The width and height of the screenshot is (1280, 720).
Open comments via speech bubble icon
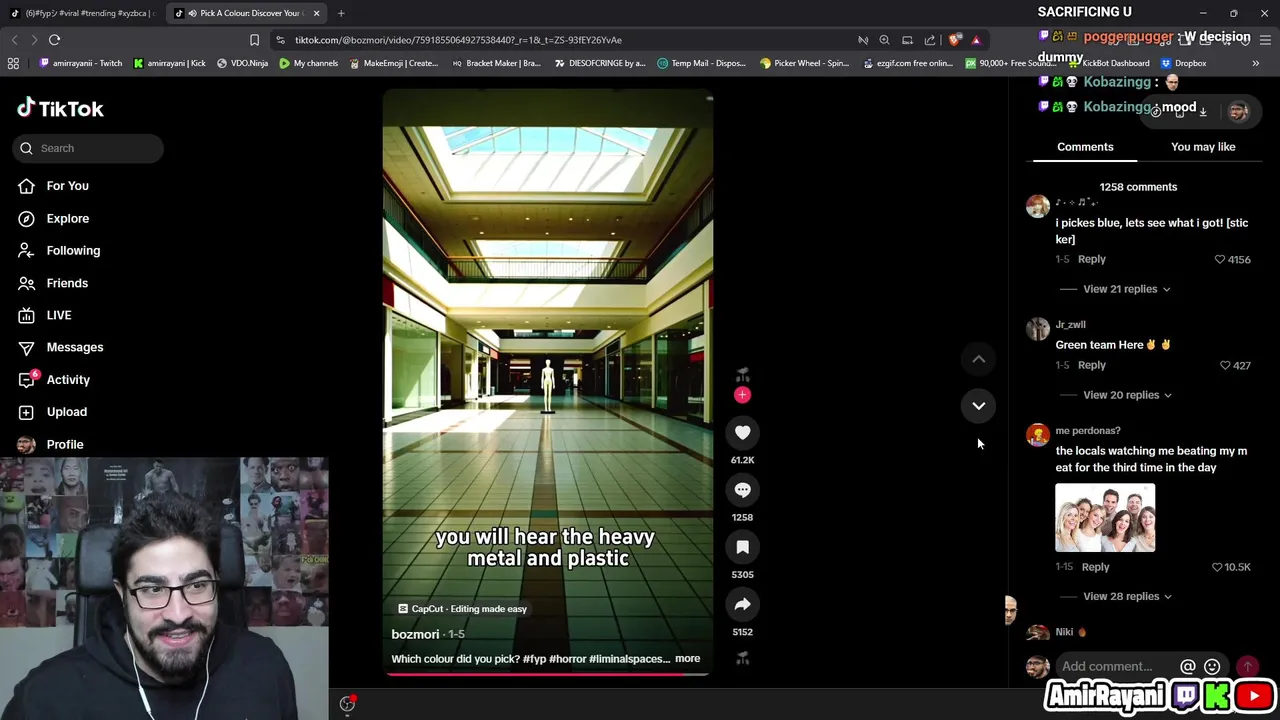click(742, 490)
